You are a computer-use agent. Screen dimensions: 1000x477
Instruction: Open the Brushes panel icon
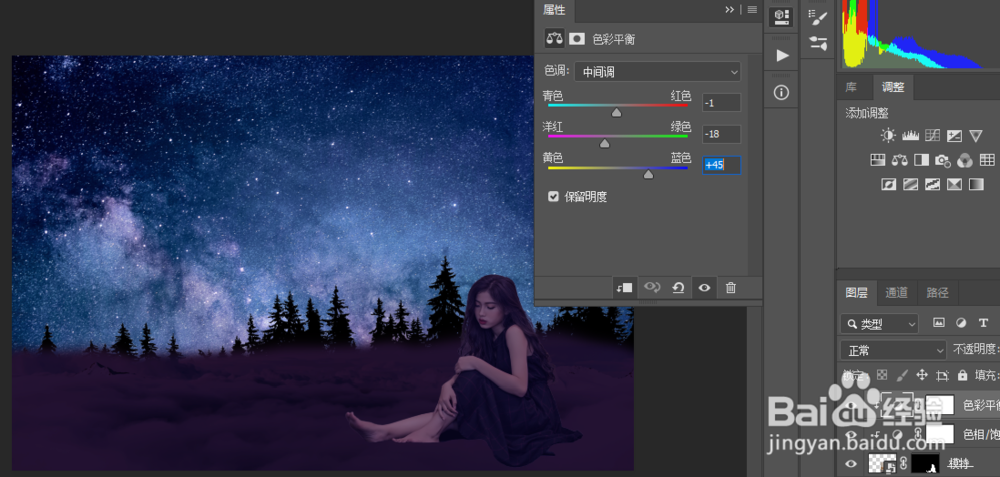tap(818, 17)
